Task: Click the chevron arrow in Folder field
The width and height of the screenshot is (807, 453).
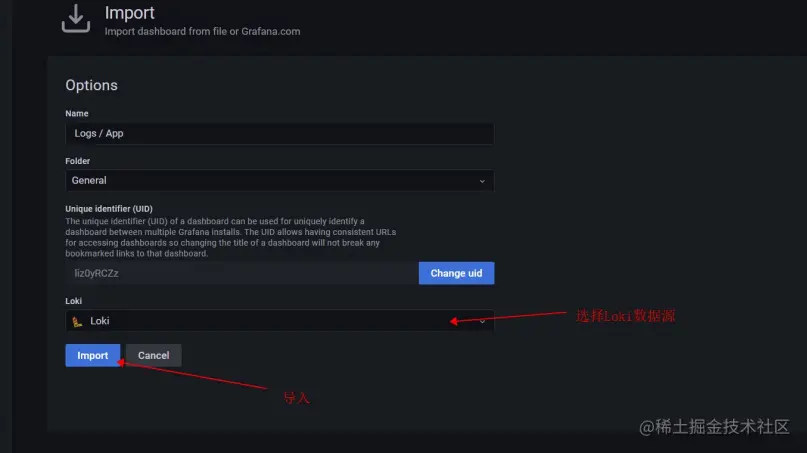Action: [482, 181]
